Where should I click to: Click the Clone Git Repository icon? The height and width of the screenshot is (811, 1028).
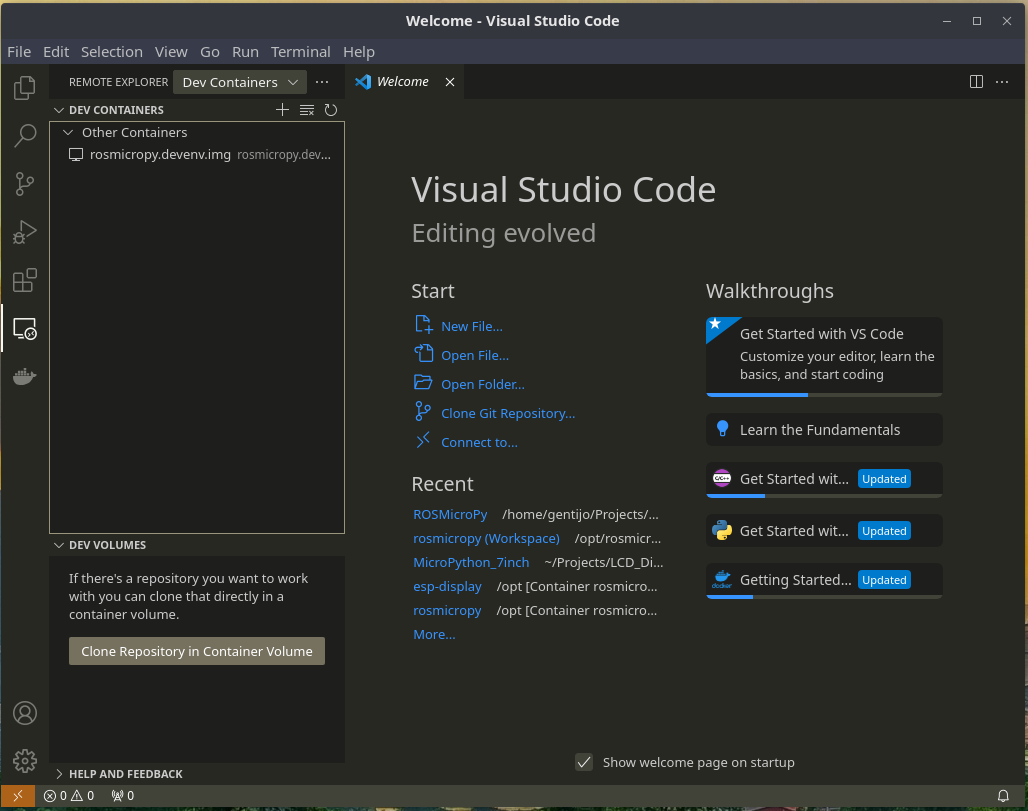pyautogui.click(x=423, y=412)
